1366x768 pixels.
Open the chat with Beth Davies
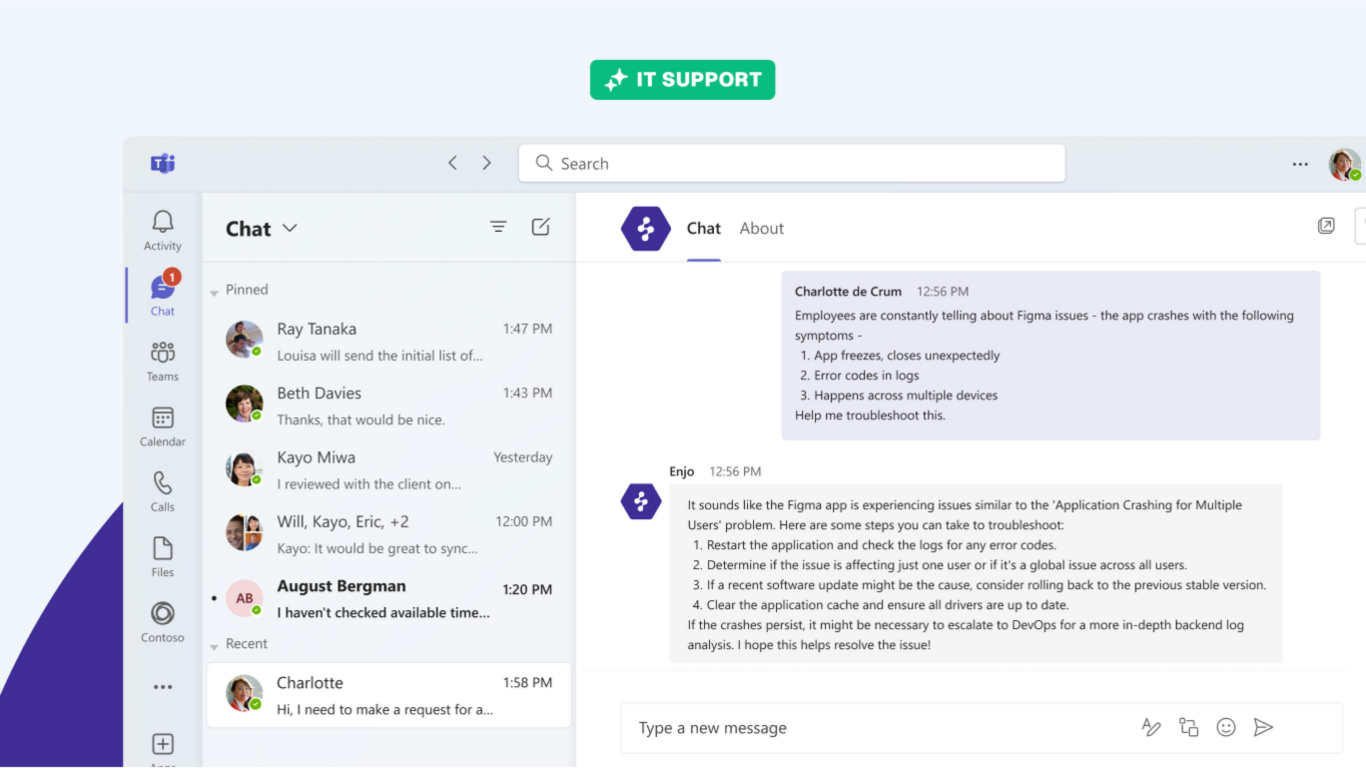tap(389, 406)
